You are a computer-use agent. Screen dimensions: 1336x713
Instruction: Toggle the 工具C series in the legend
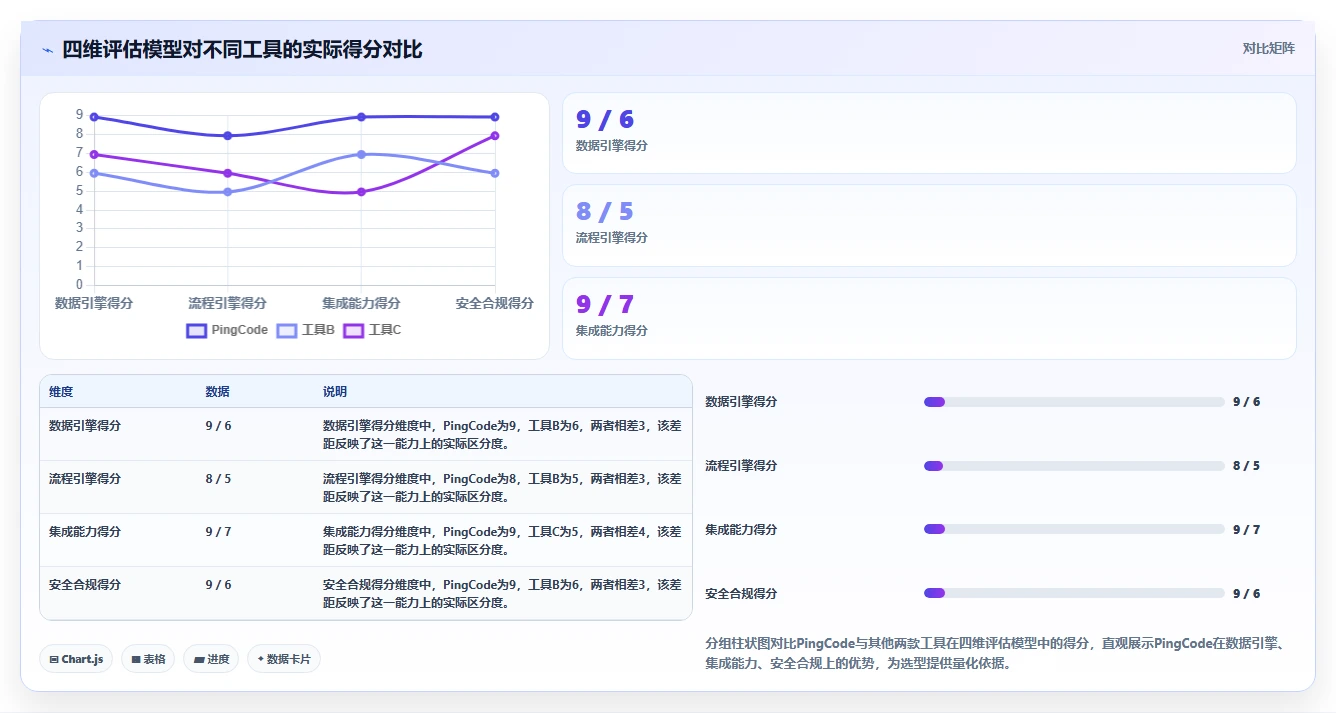(373, 330)
